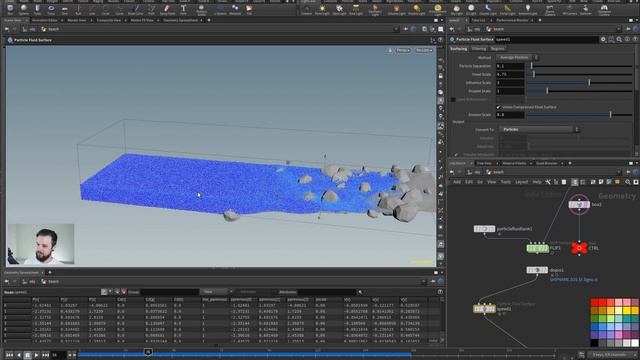Switch to the Regions tab
The width and height of the screenshot is (640, 360).
point(498,49)
